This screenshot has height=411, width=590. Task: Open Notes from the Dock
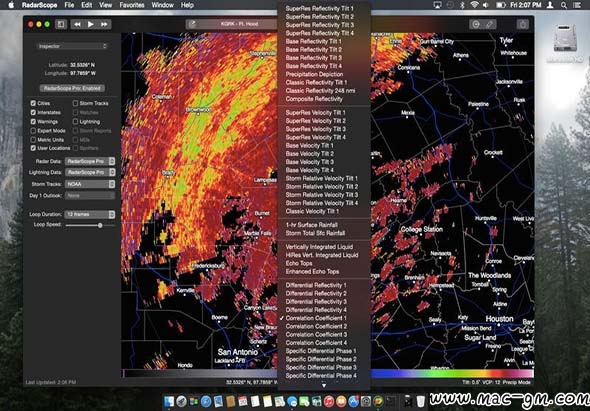tap(267, 401)
